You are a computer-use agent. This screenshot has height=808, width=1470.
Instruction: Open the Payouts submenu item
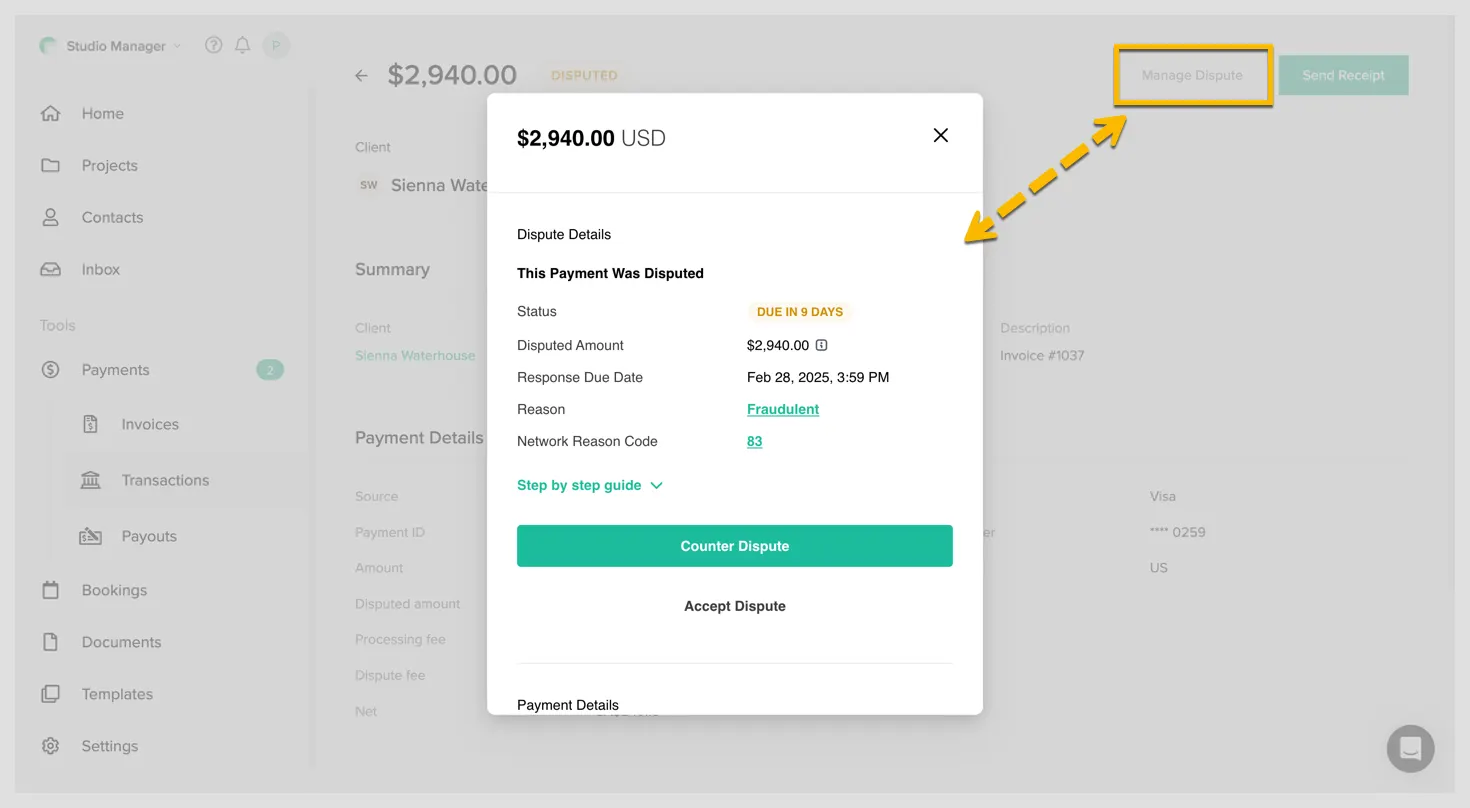pos(149,536)
